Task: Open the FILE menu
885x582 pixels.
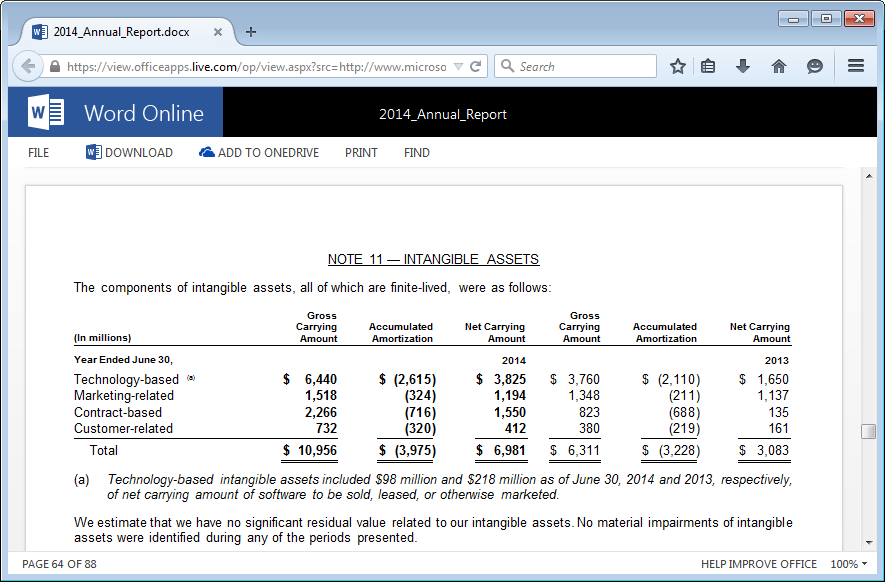Action: 38,153
